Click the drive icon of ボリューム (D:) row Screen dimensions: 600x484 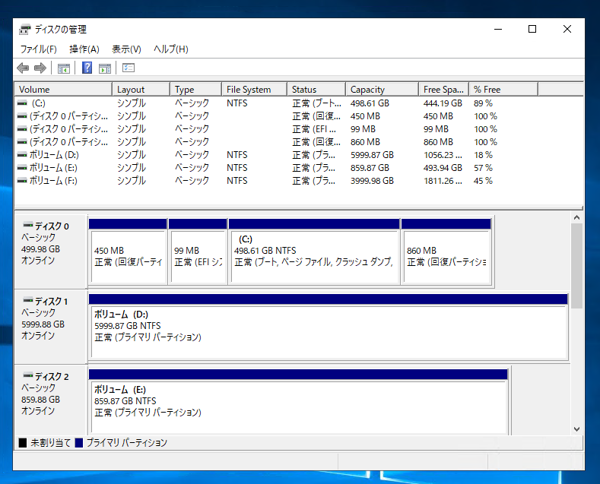click(22, 155)
